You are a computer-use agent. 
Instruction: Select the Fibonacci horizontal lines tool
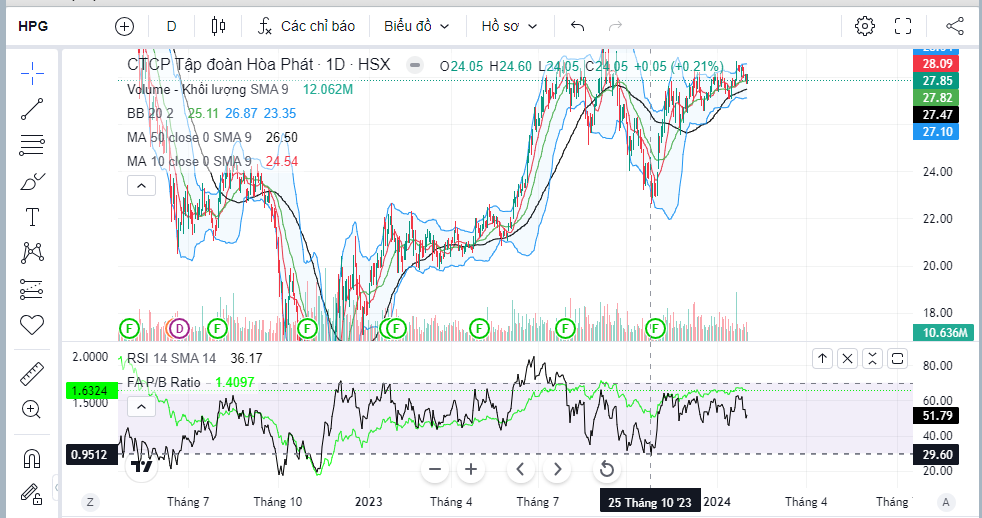32,145
